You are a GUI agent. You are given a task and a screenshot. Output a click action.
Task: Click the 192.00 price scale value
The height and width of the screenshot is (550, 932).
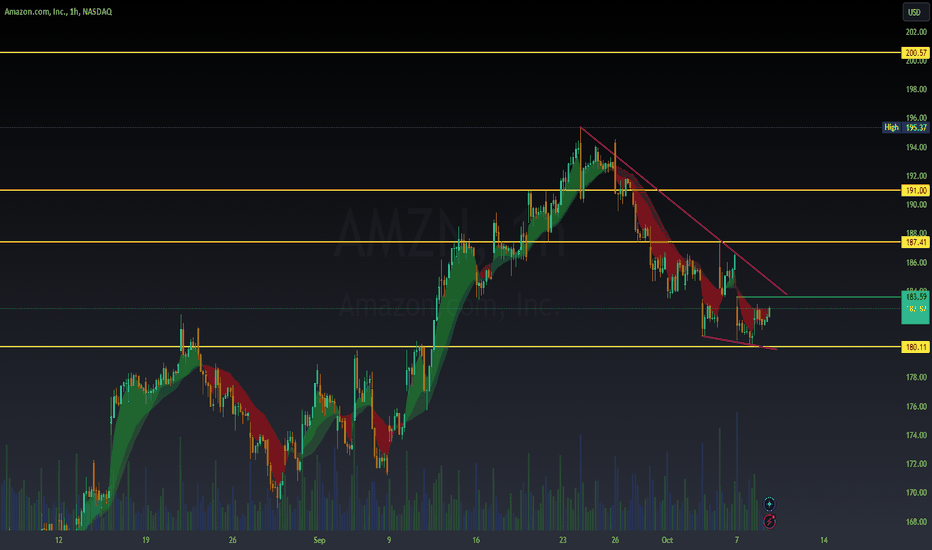tap(916, 175)
